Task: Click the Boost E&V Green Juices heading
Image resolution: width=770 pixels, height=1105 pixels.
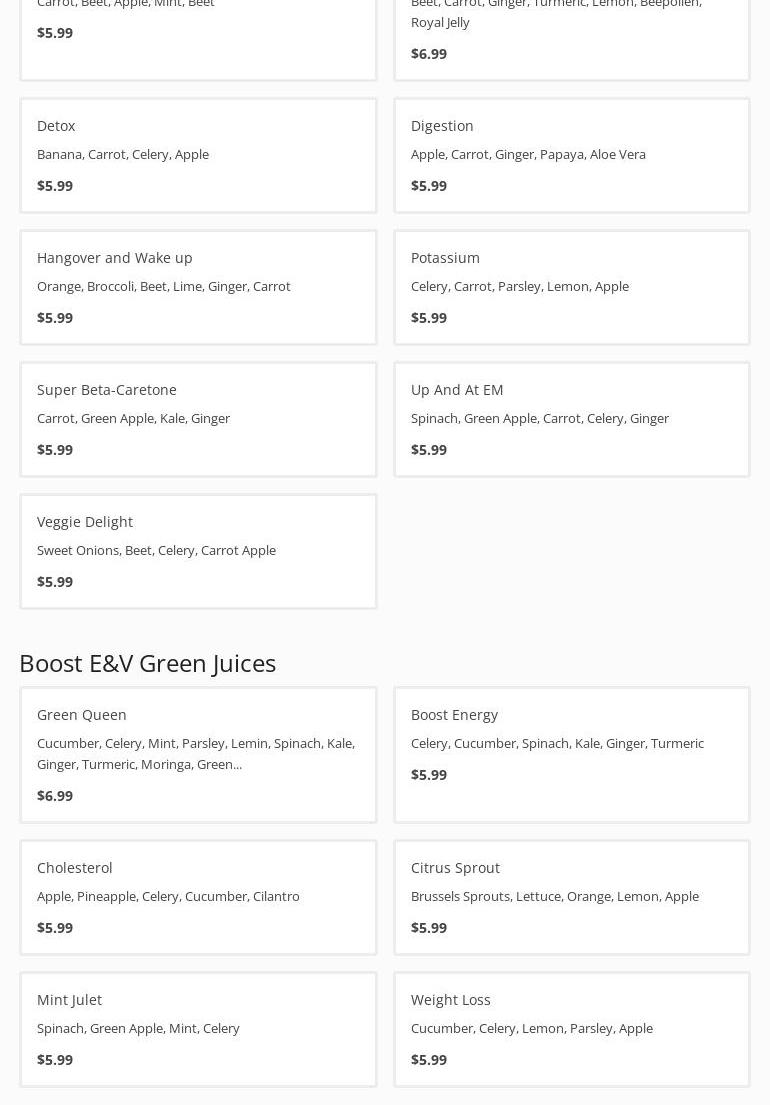Action: [x=147, y=663]
